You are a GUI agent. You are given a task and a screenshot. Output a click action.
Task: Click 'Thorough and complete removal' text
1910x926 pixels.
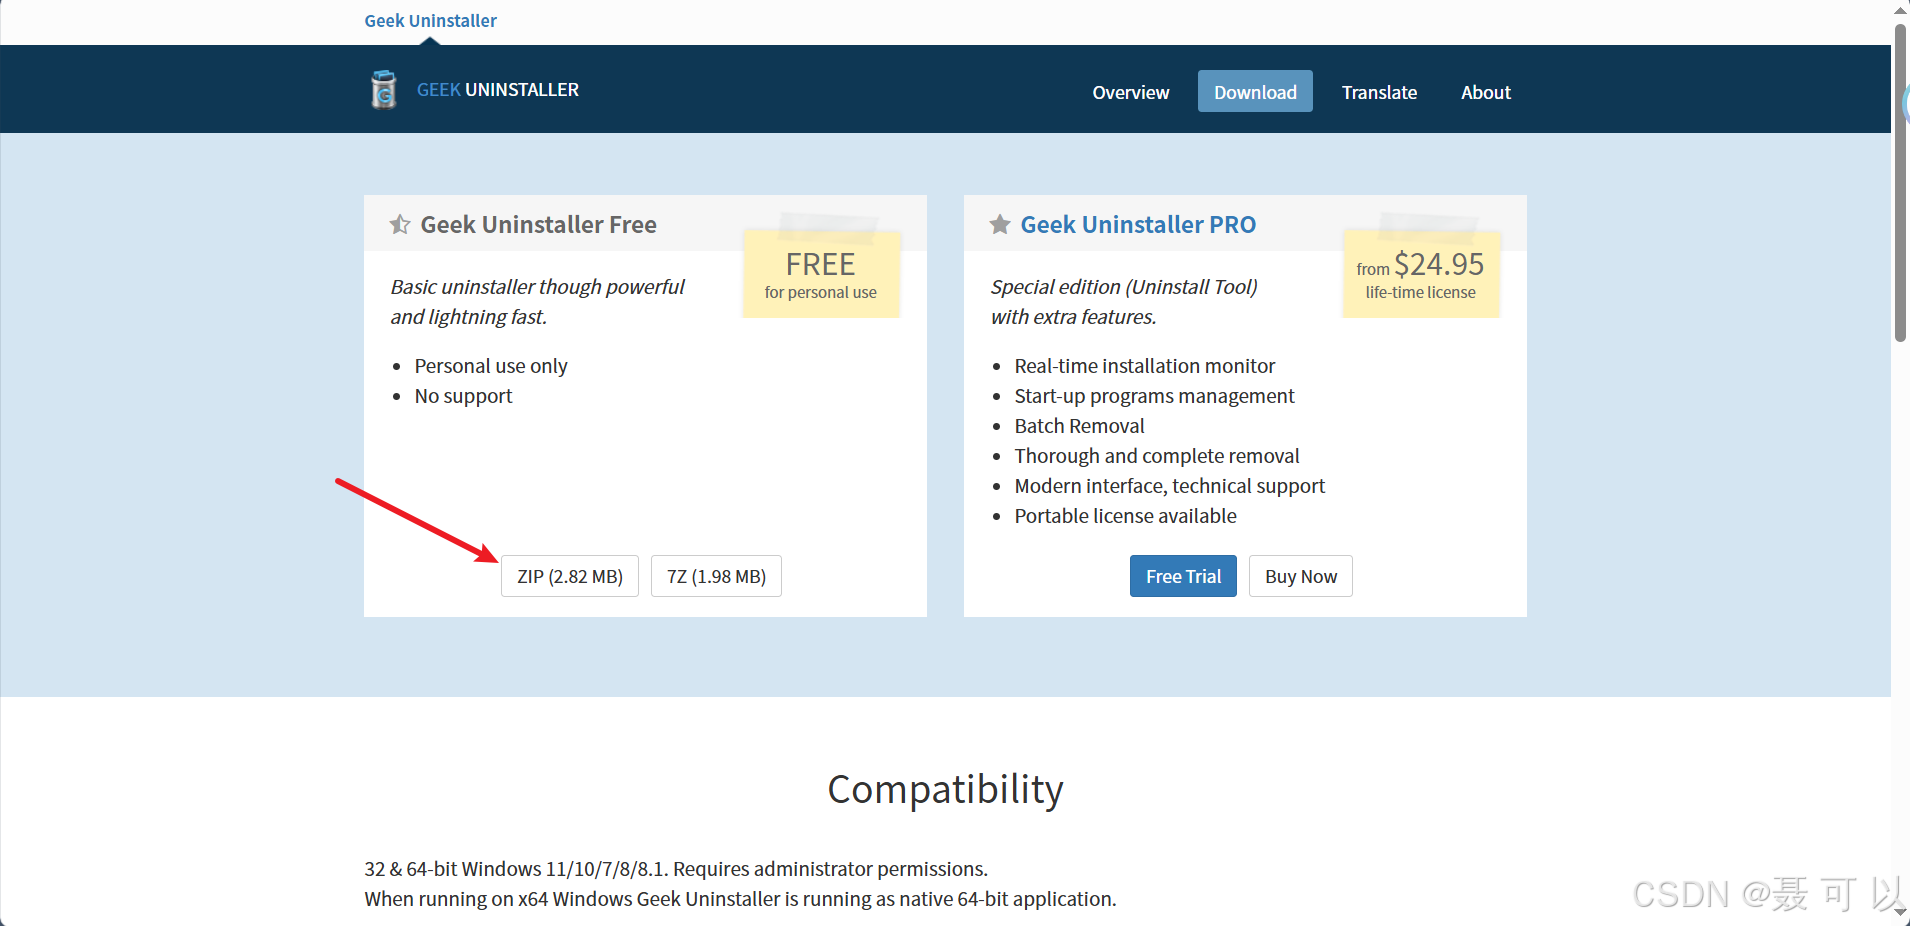[1157, 456]
